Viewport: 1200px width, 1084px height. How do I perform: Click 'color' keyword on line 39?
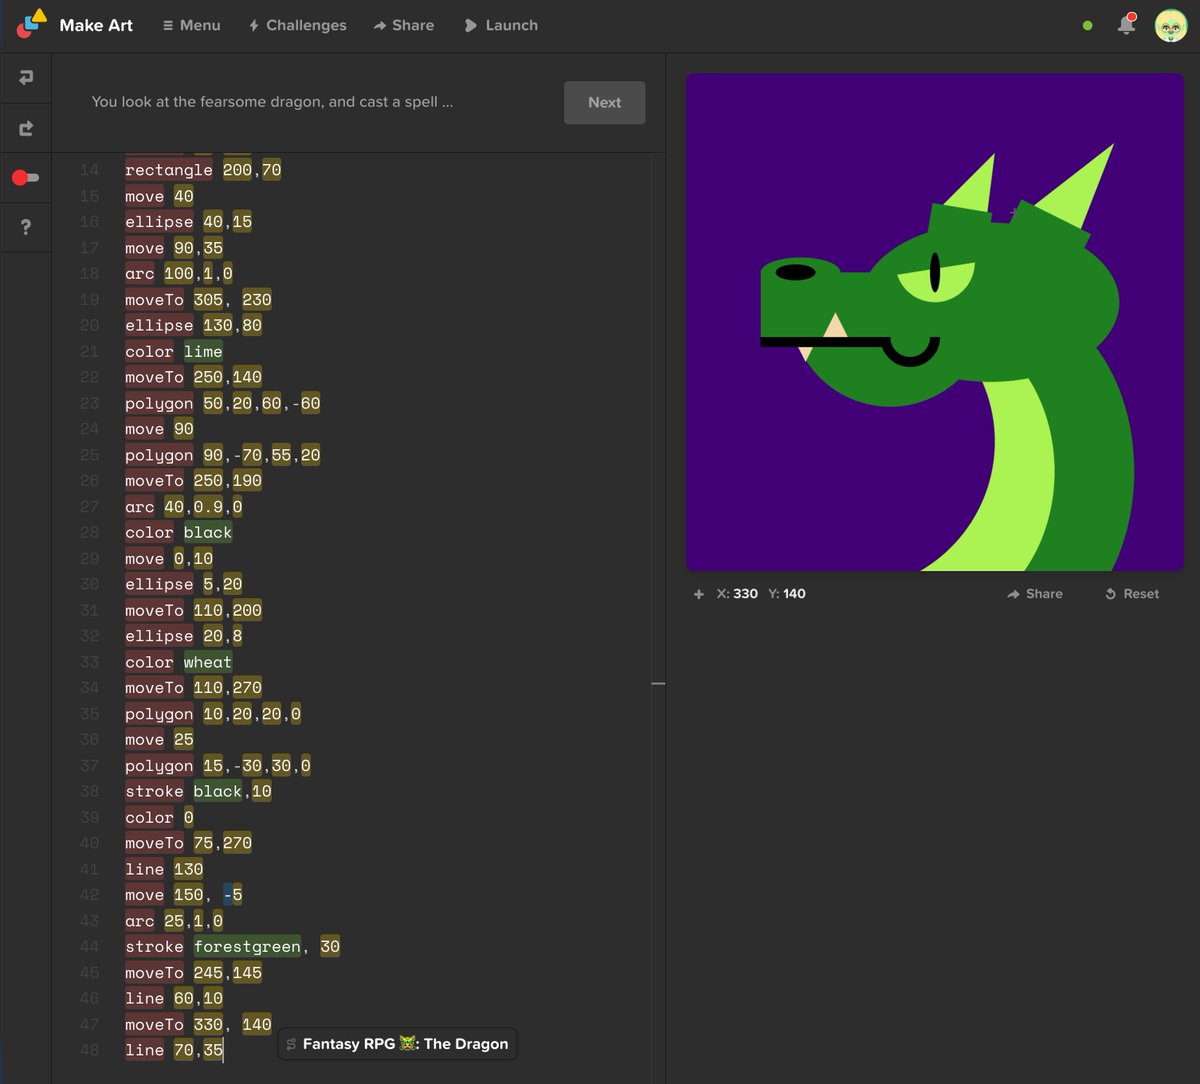tap(149, 817)
